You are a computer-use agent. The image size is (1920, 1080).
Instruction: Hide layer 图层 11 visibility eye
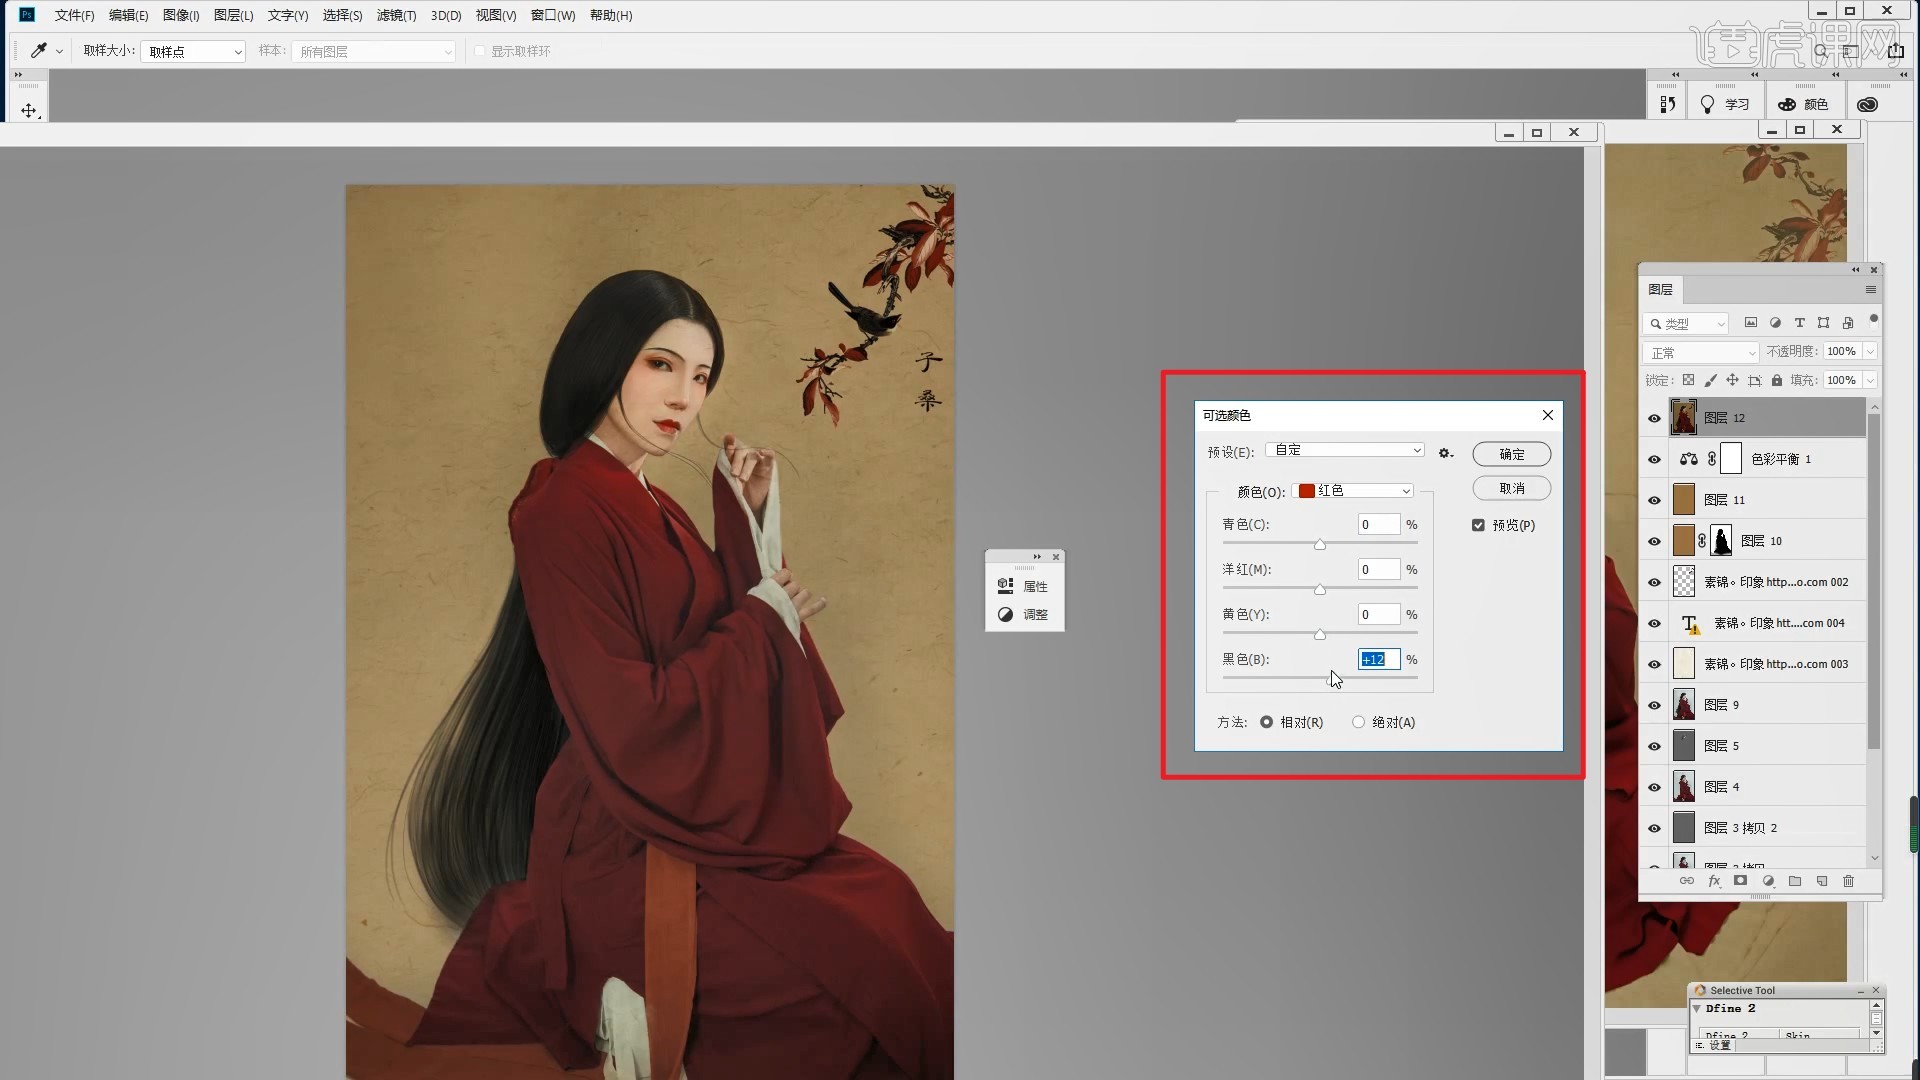point(1654,500)
